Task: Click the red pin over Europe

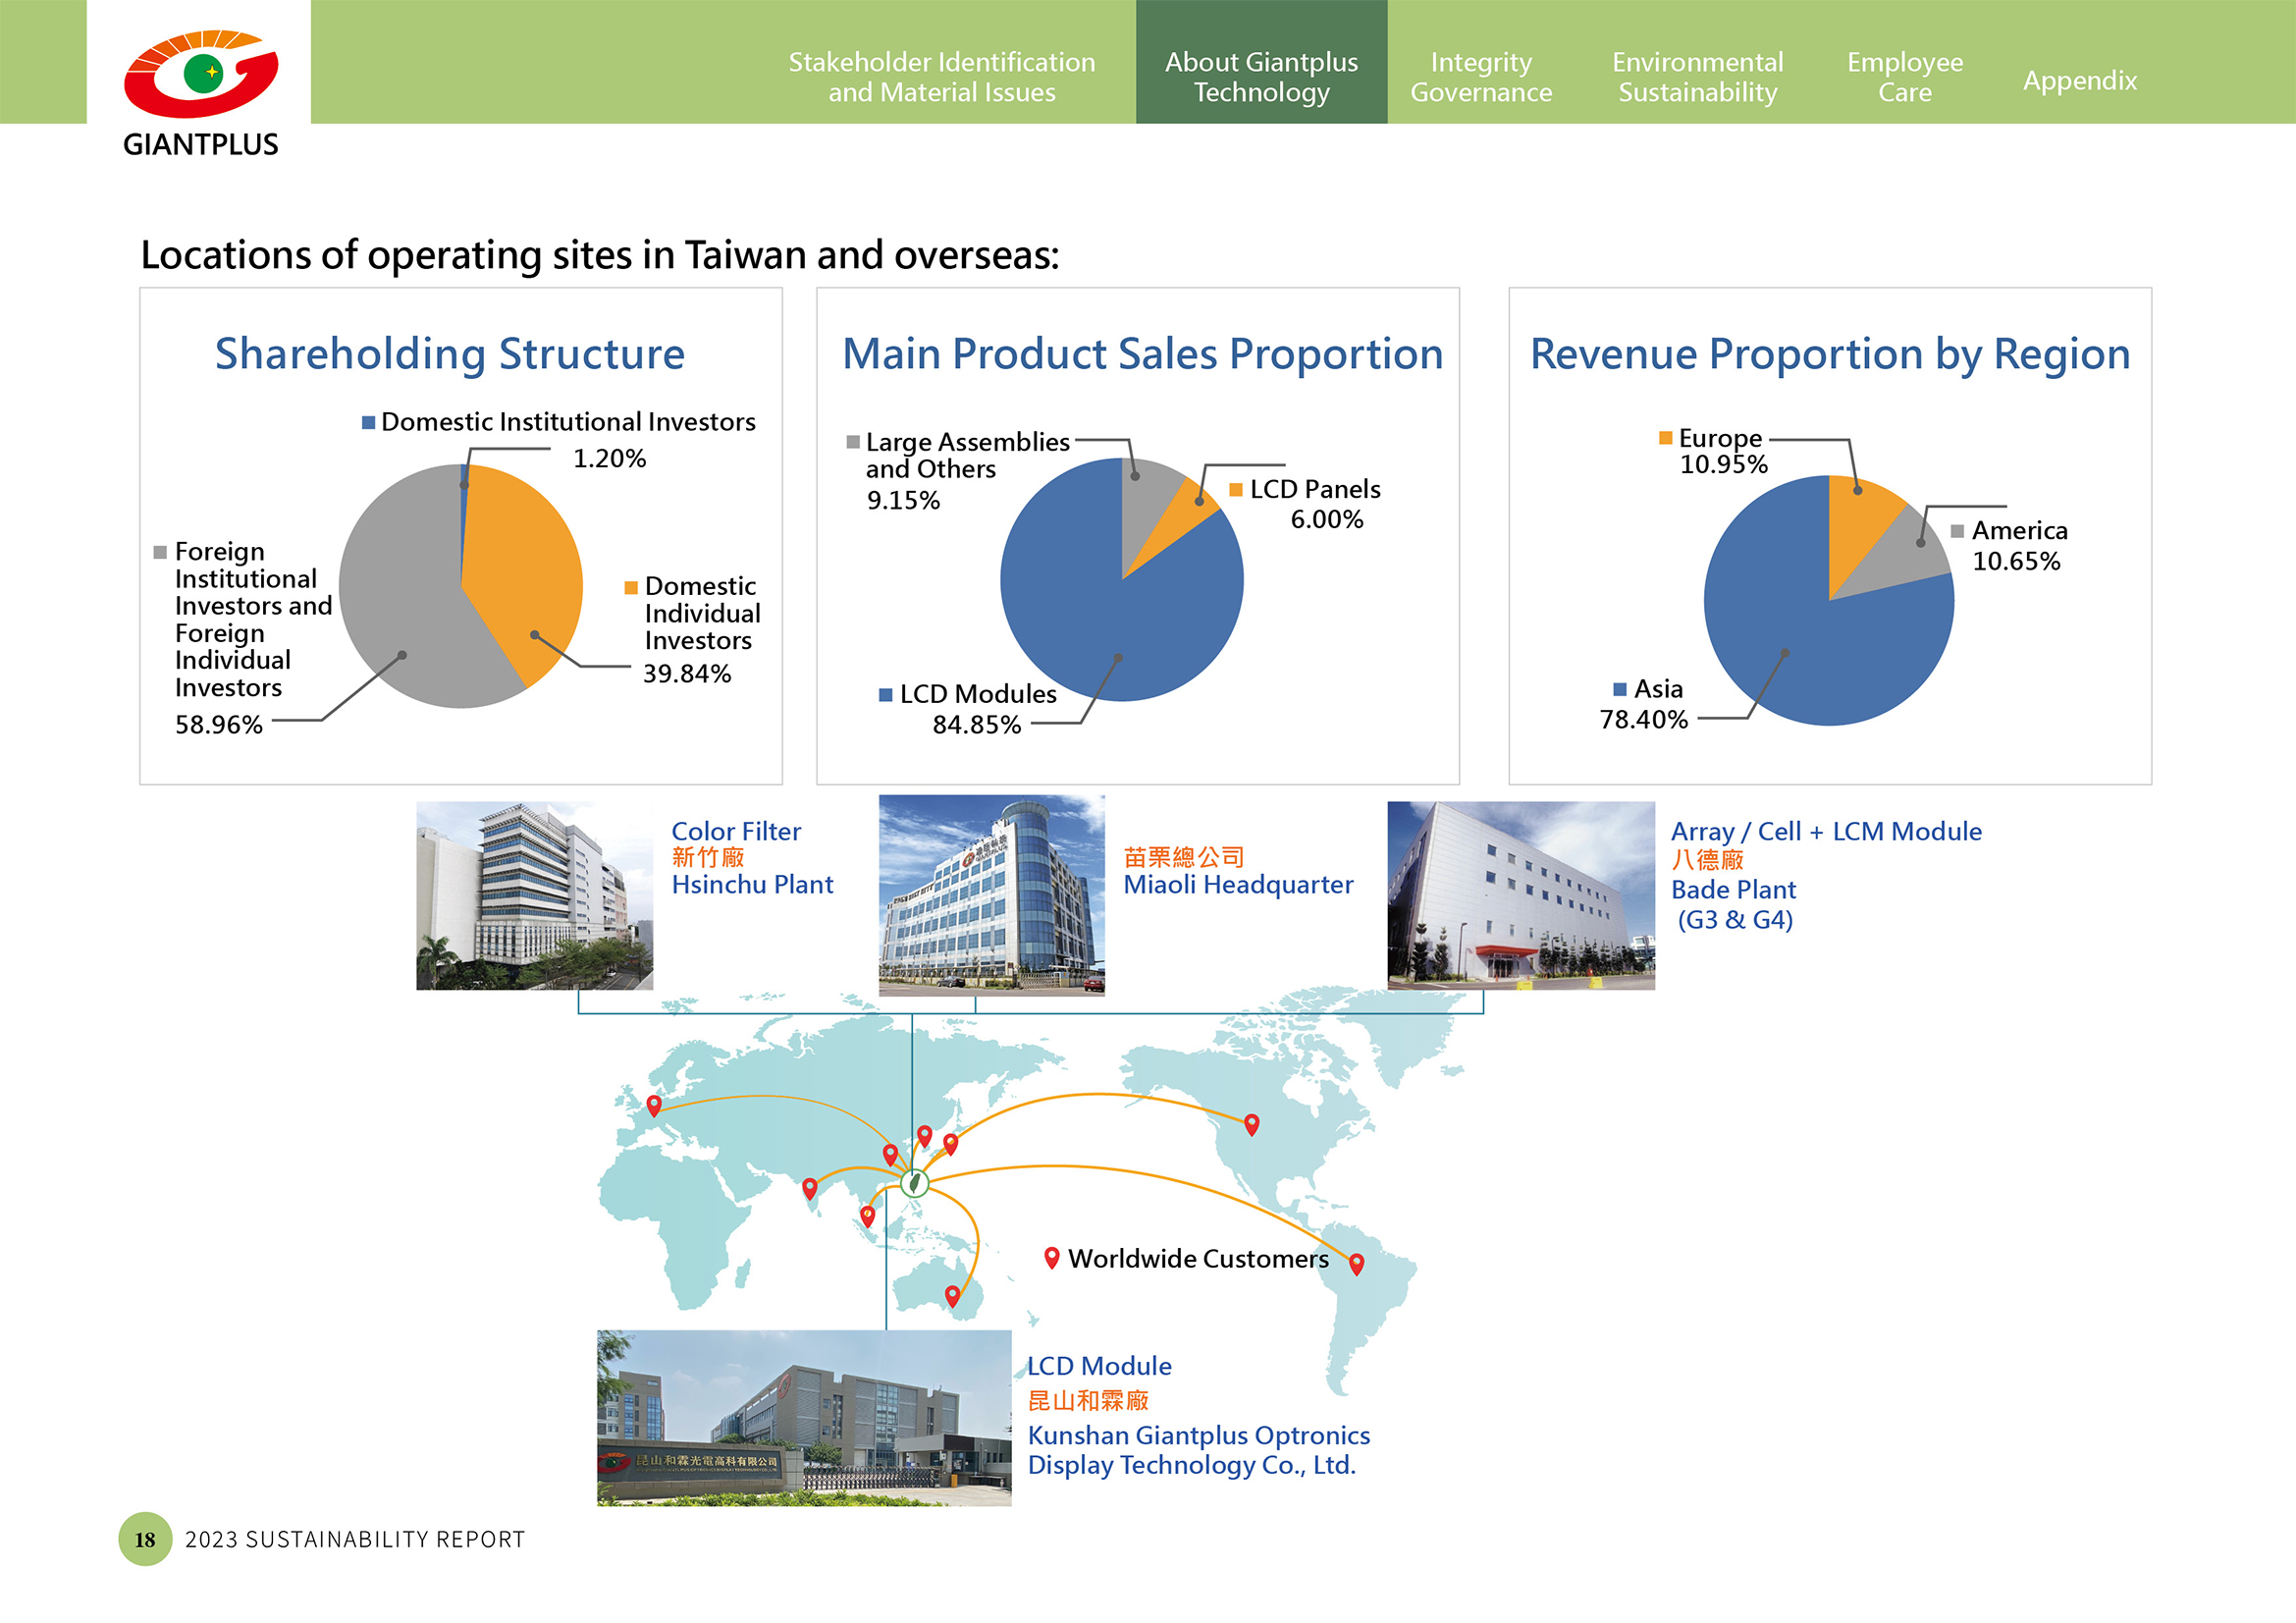Action: [x=654, y=1104]
